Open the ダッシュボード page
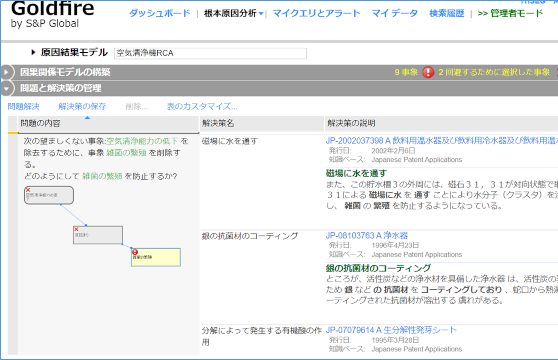The width and height of the screenshot is (558, 360). (x=159, y=13)
